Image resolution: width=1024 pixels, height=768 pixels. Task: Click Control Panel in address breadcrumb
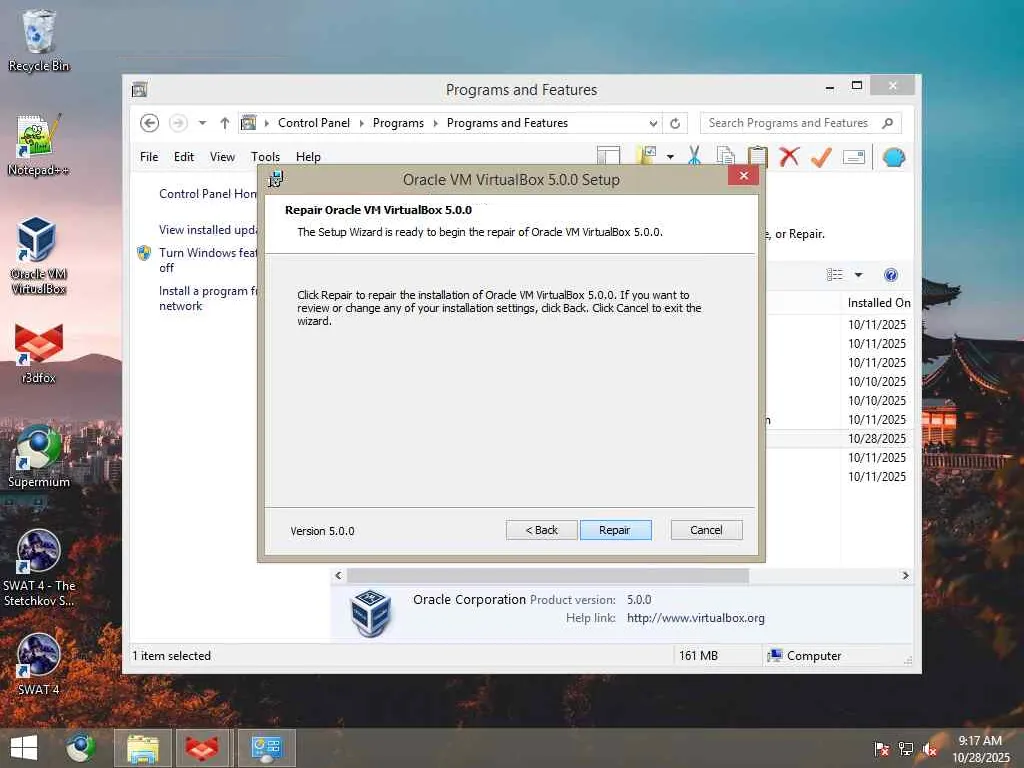tap(313, 123)
